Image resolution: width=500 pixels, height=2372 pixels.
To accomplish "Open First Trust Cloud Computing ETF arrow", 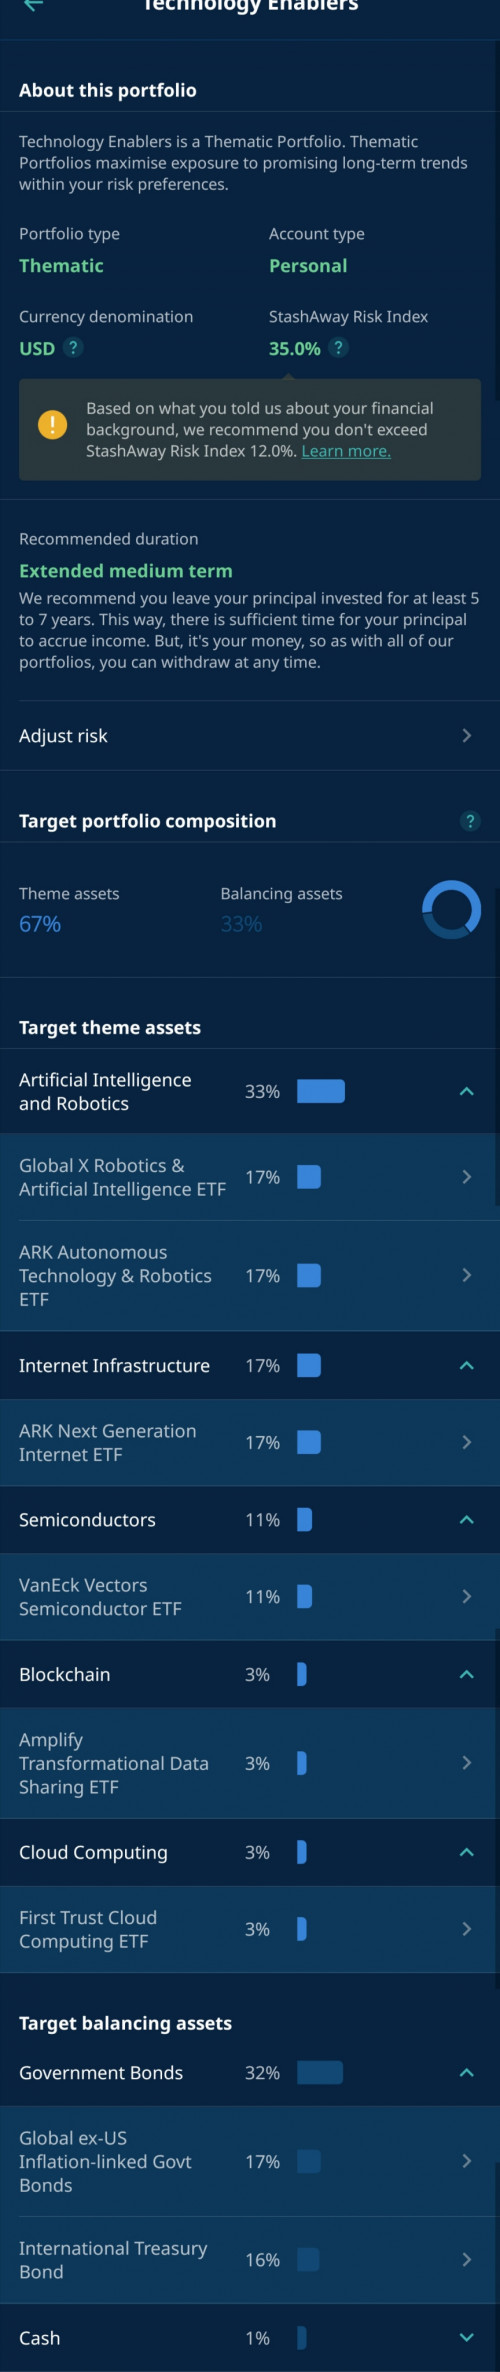I will click(467, 1929).
